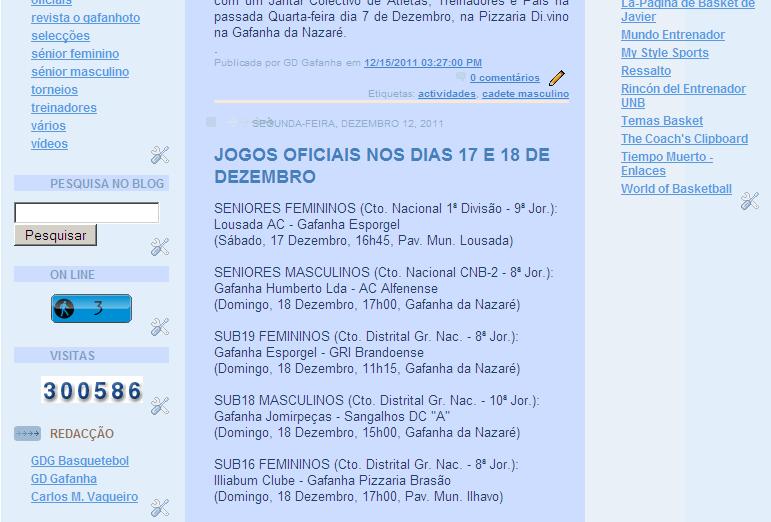Click the REDACÇÃO section heading
This screenshot has width=771, height=522.
point(82,434)
